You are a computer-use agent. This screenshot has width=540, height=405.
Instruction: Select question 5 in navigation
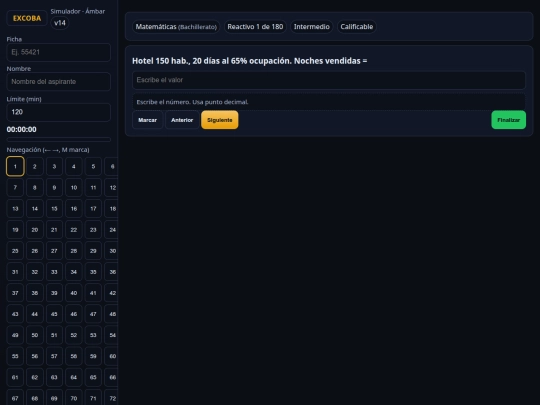(93, 166)
